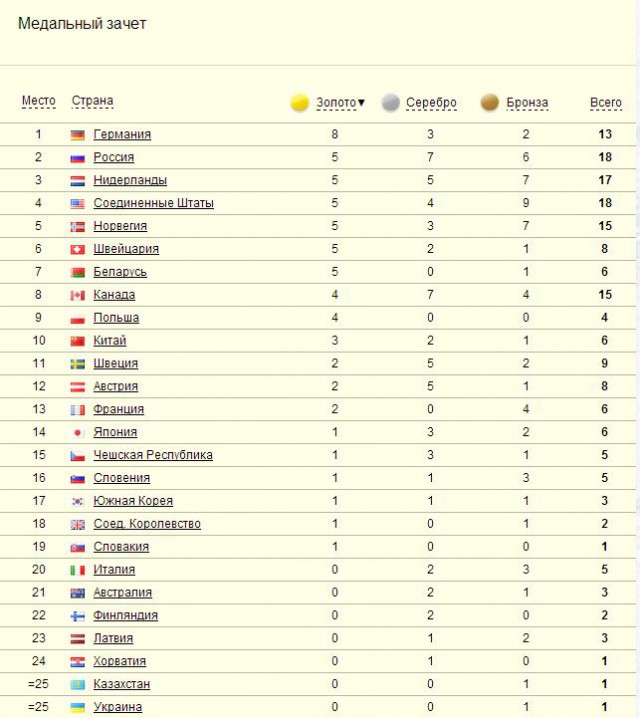Sort by the Всего column header
Image resolution: width=640 pixels, height=718 pixels.
pyautogui.click(x=606, y=103)
